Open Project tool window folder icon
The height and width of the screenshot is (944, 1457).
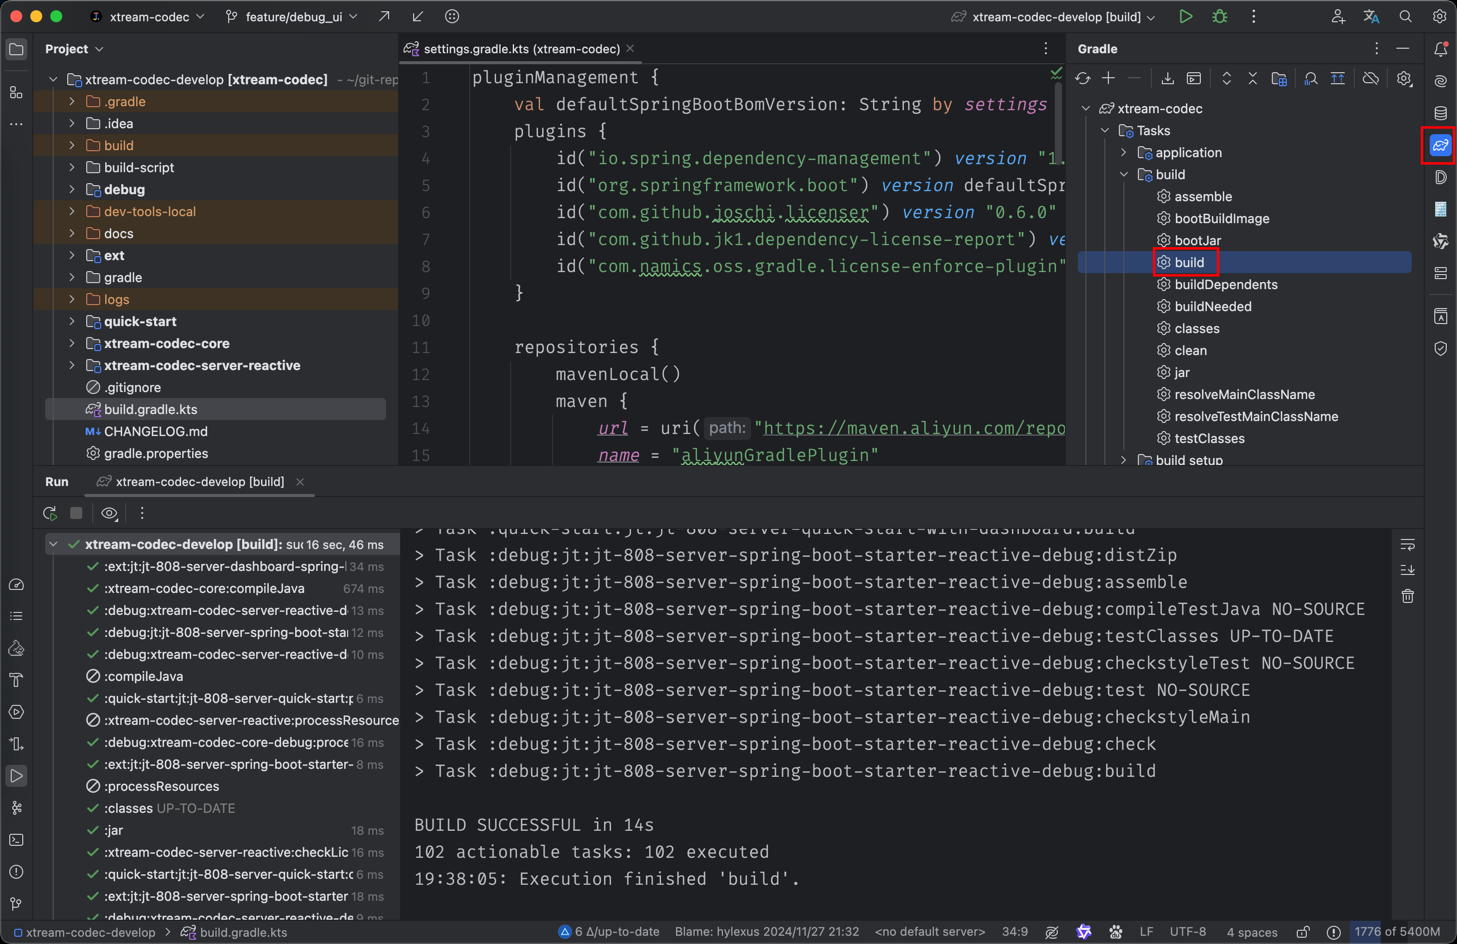coord(16,49)
